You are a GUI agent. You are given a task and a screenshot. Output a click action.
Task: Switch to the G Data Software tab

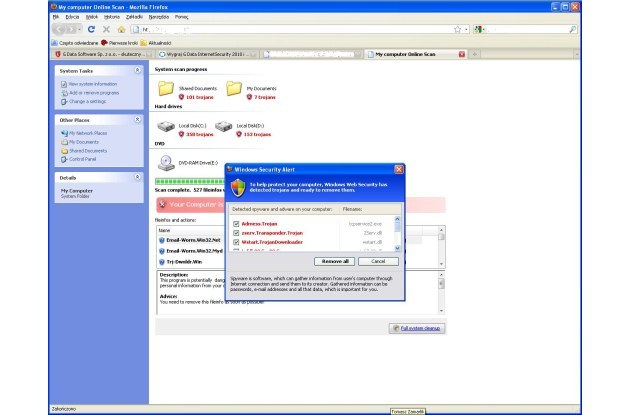coord(103,54)
